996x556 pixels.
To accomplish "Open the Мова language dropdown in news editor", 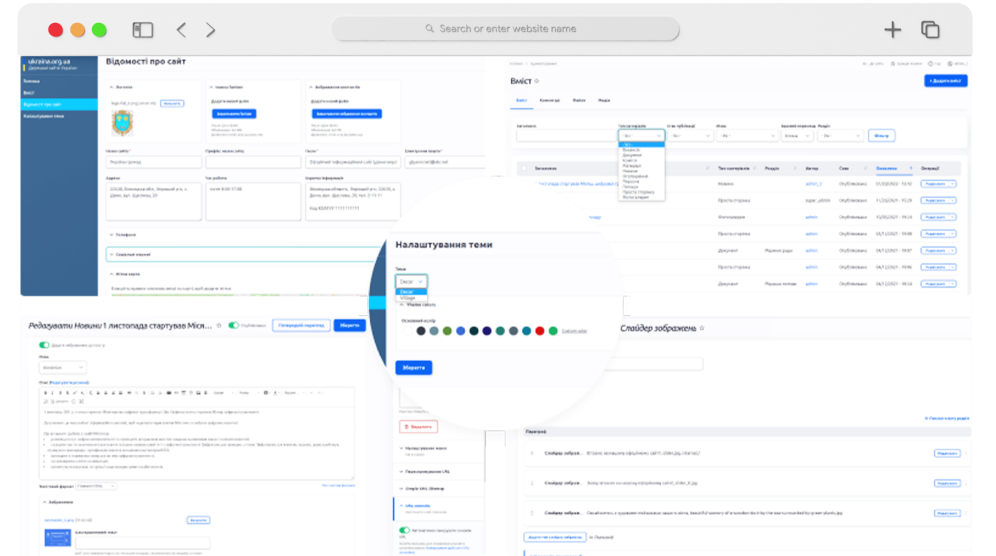I will pos(62,367).
